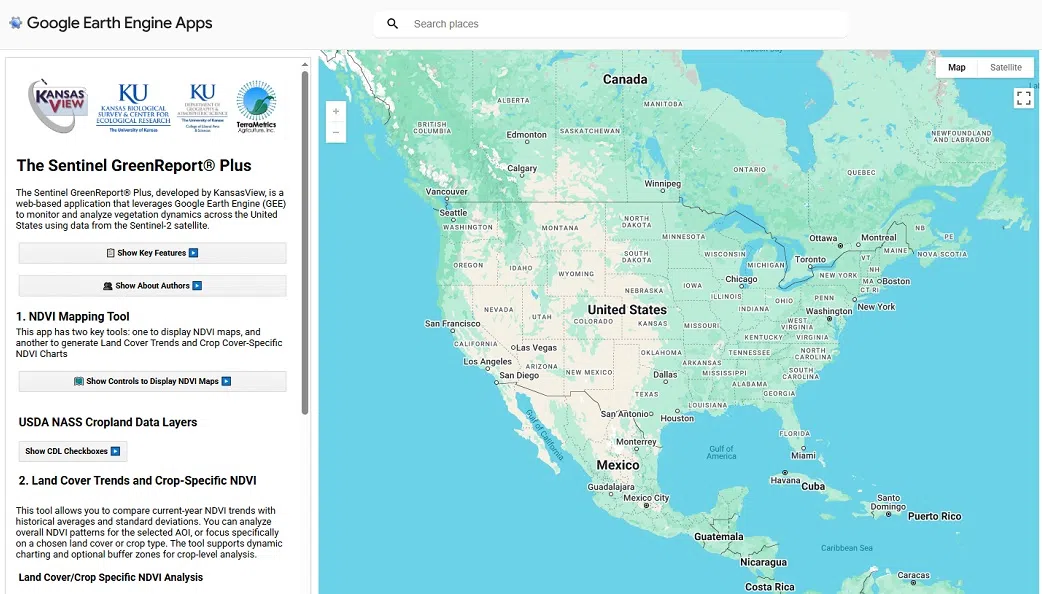Click the search magnifier icon
The width and height of the screenshot is (1042, 594).
393,24
